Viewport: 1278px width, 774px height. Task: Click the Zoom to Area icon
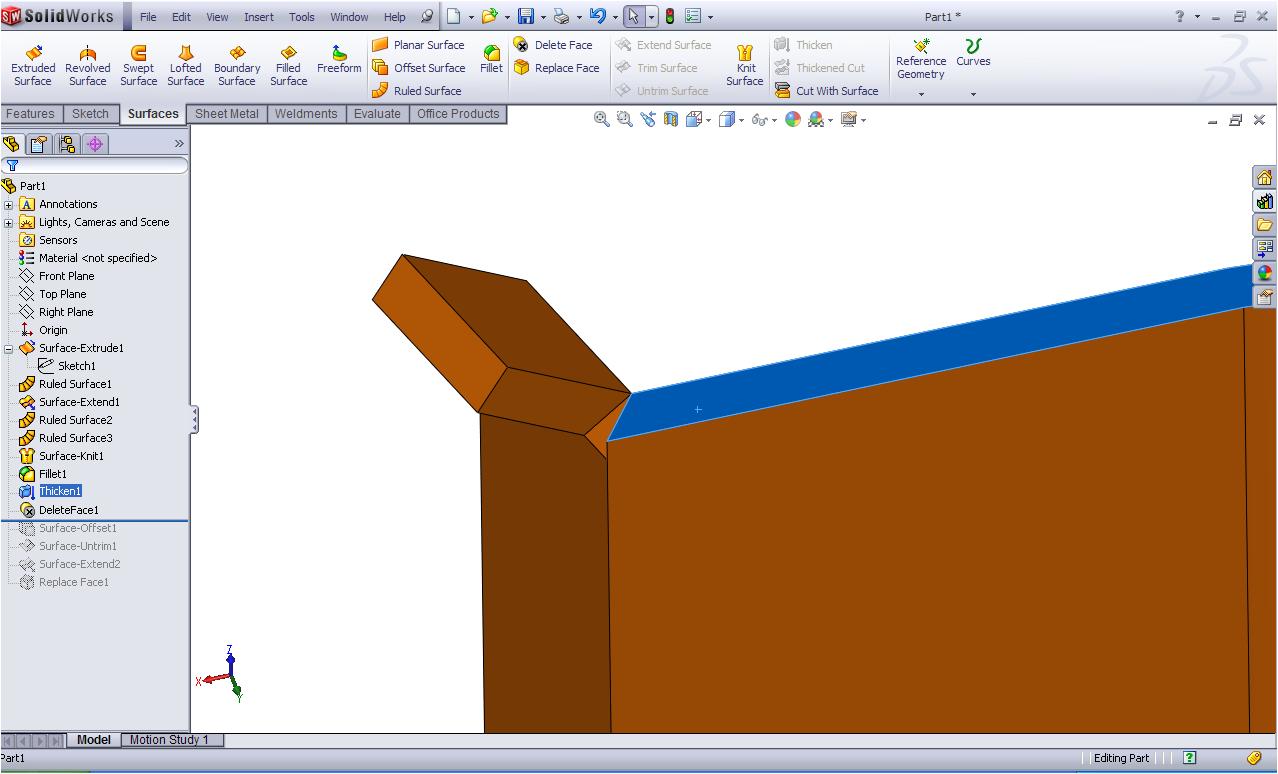[624, 119]
